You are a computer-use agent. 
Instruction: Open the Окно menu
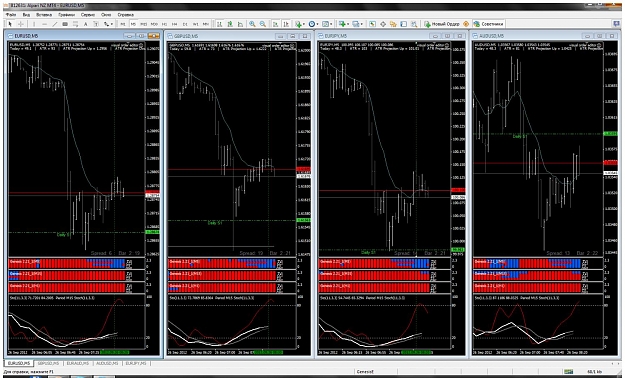point(106,14)
